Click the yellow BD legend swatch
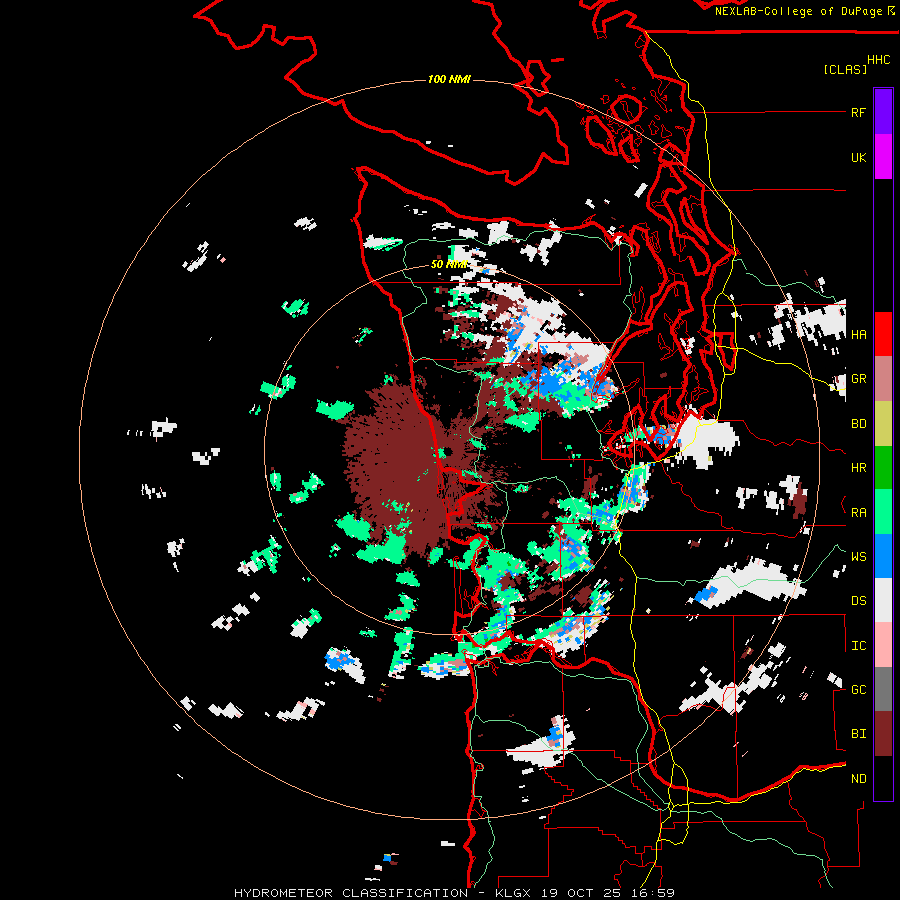900x900 pixels. click(x=883, y=424)
